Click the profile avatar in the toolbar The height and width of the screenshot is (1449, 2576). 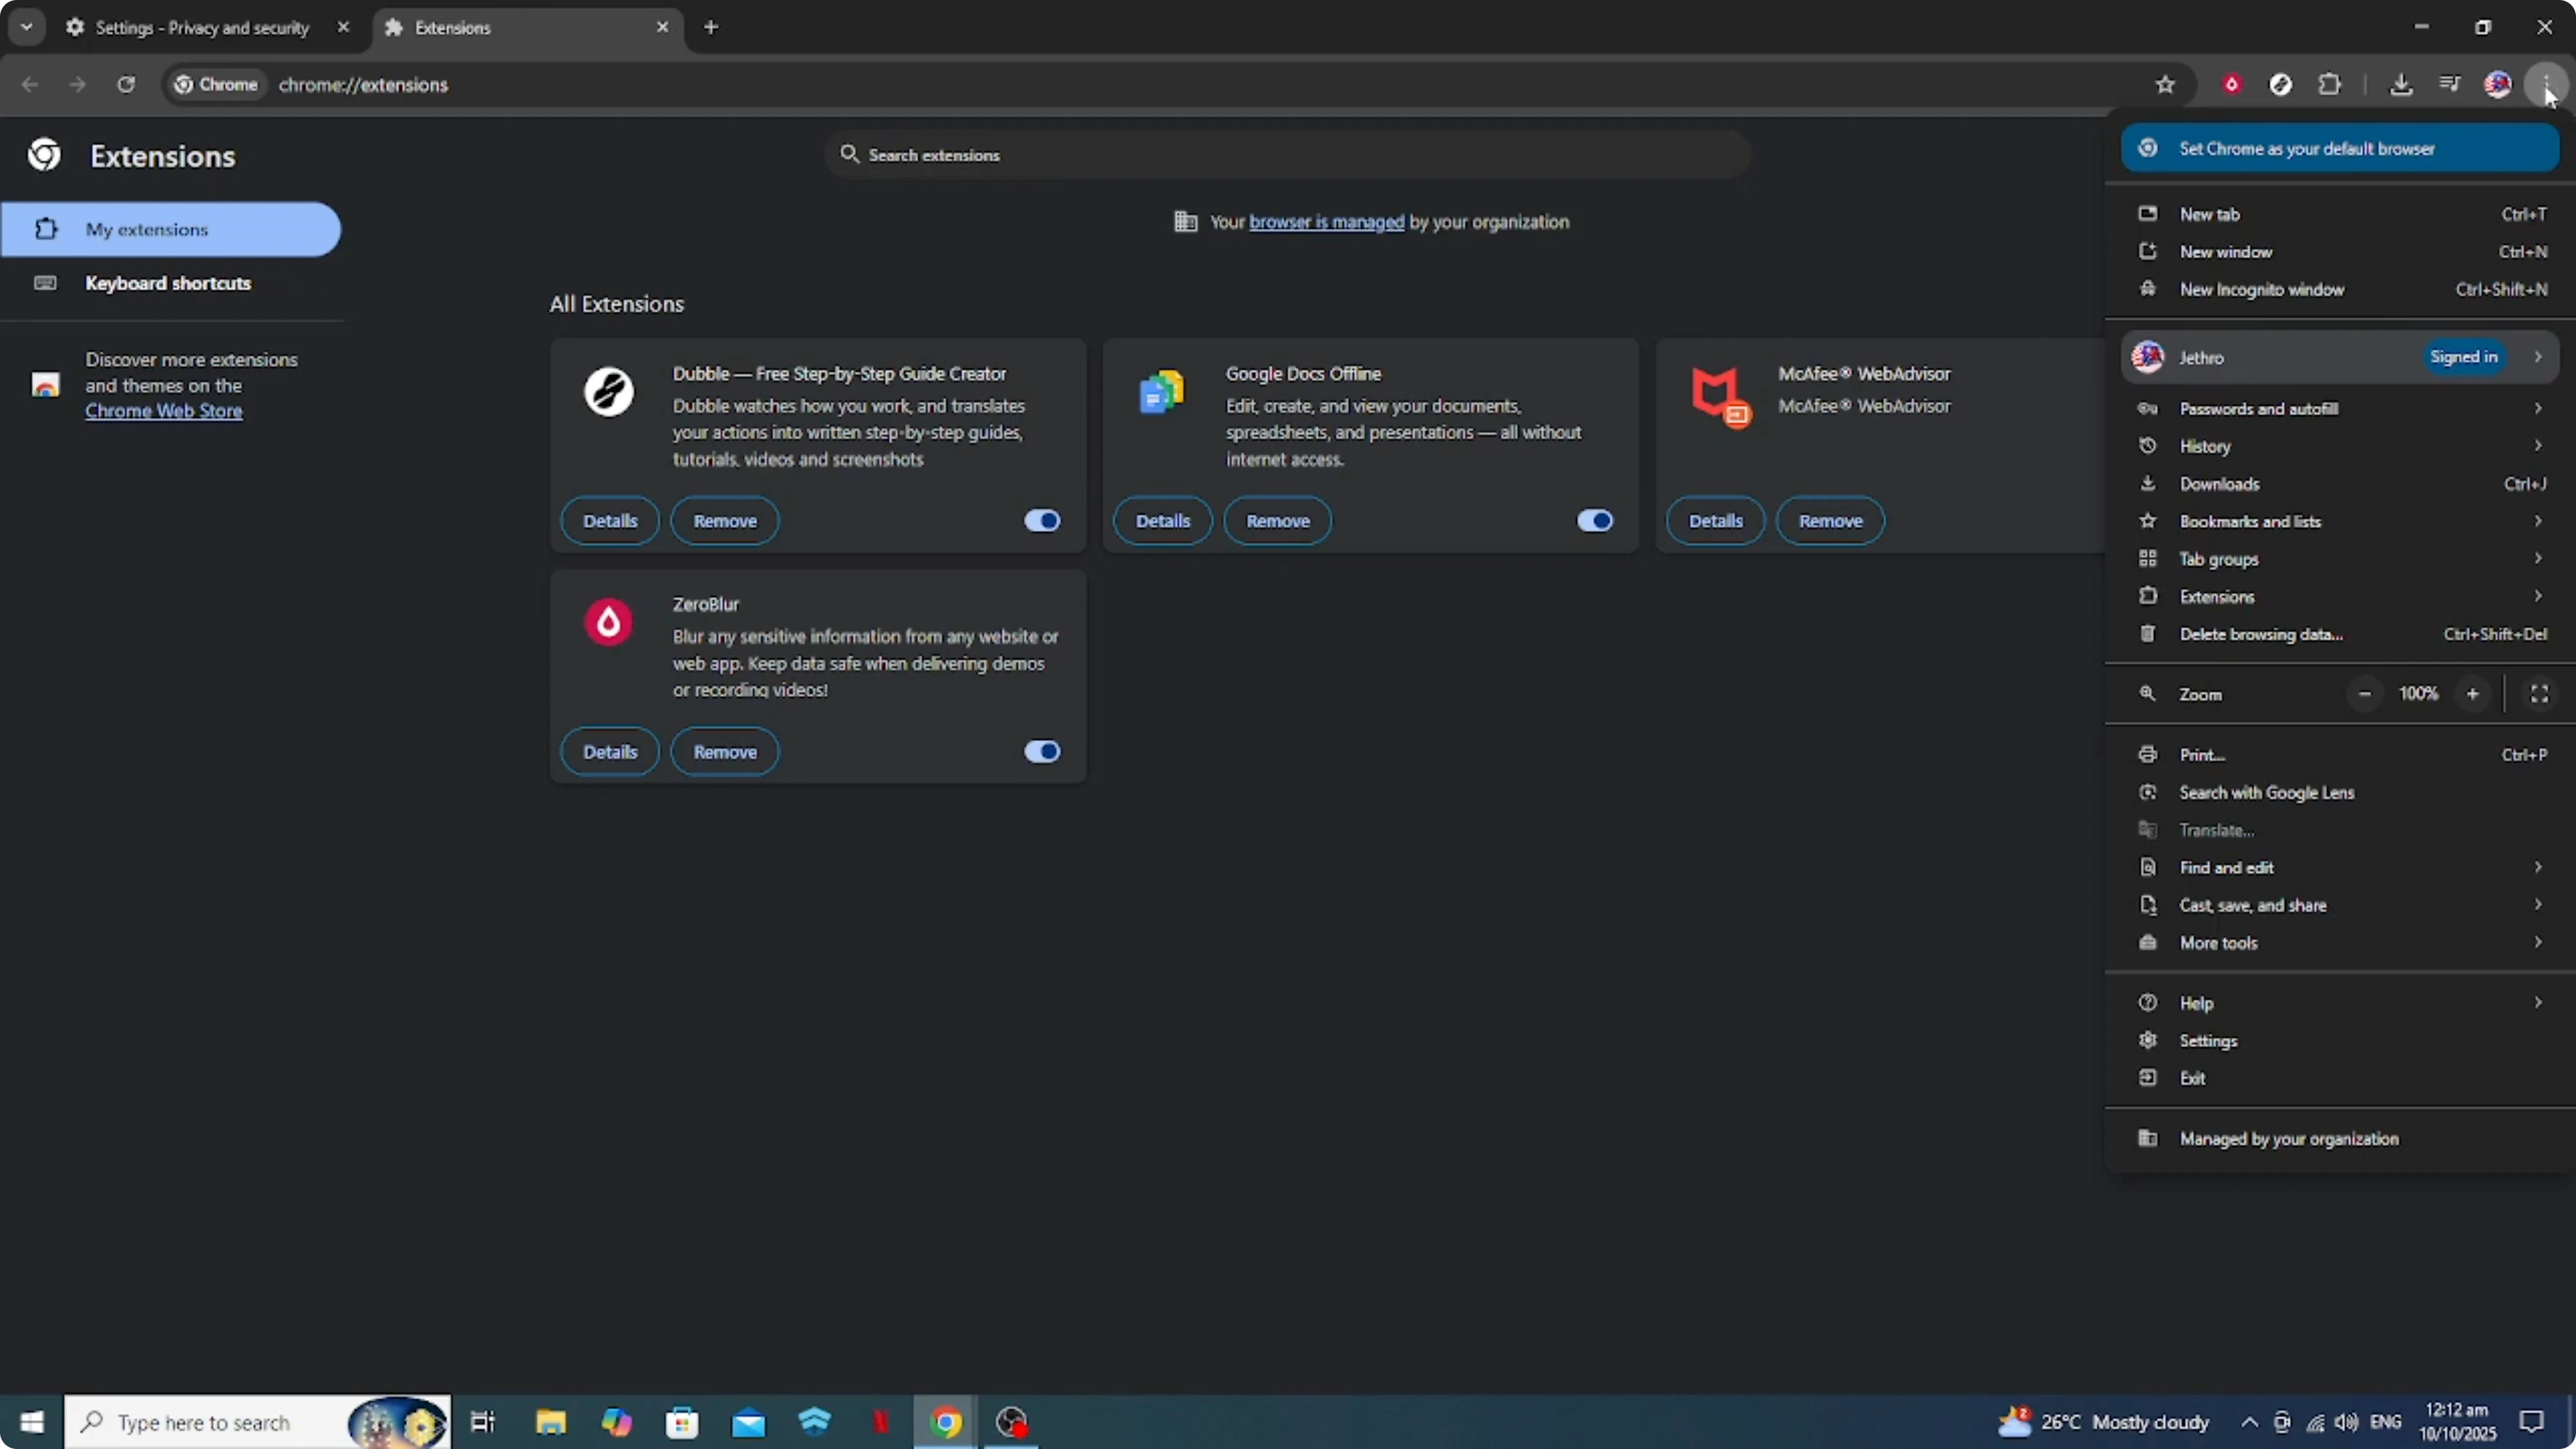point(2497,85)
